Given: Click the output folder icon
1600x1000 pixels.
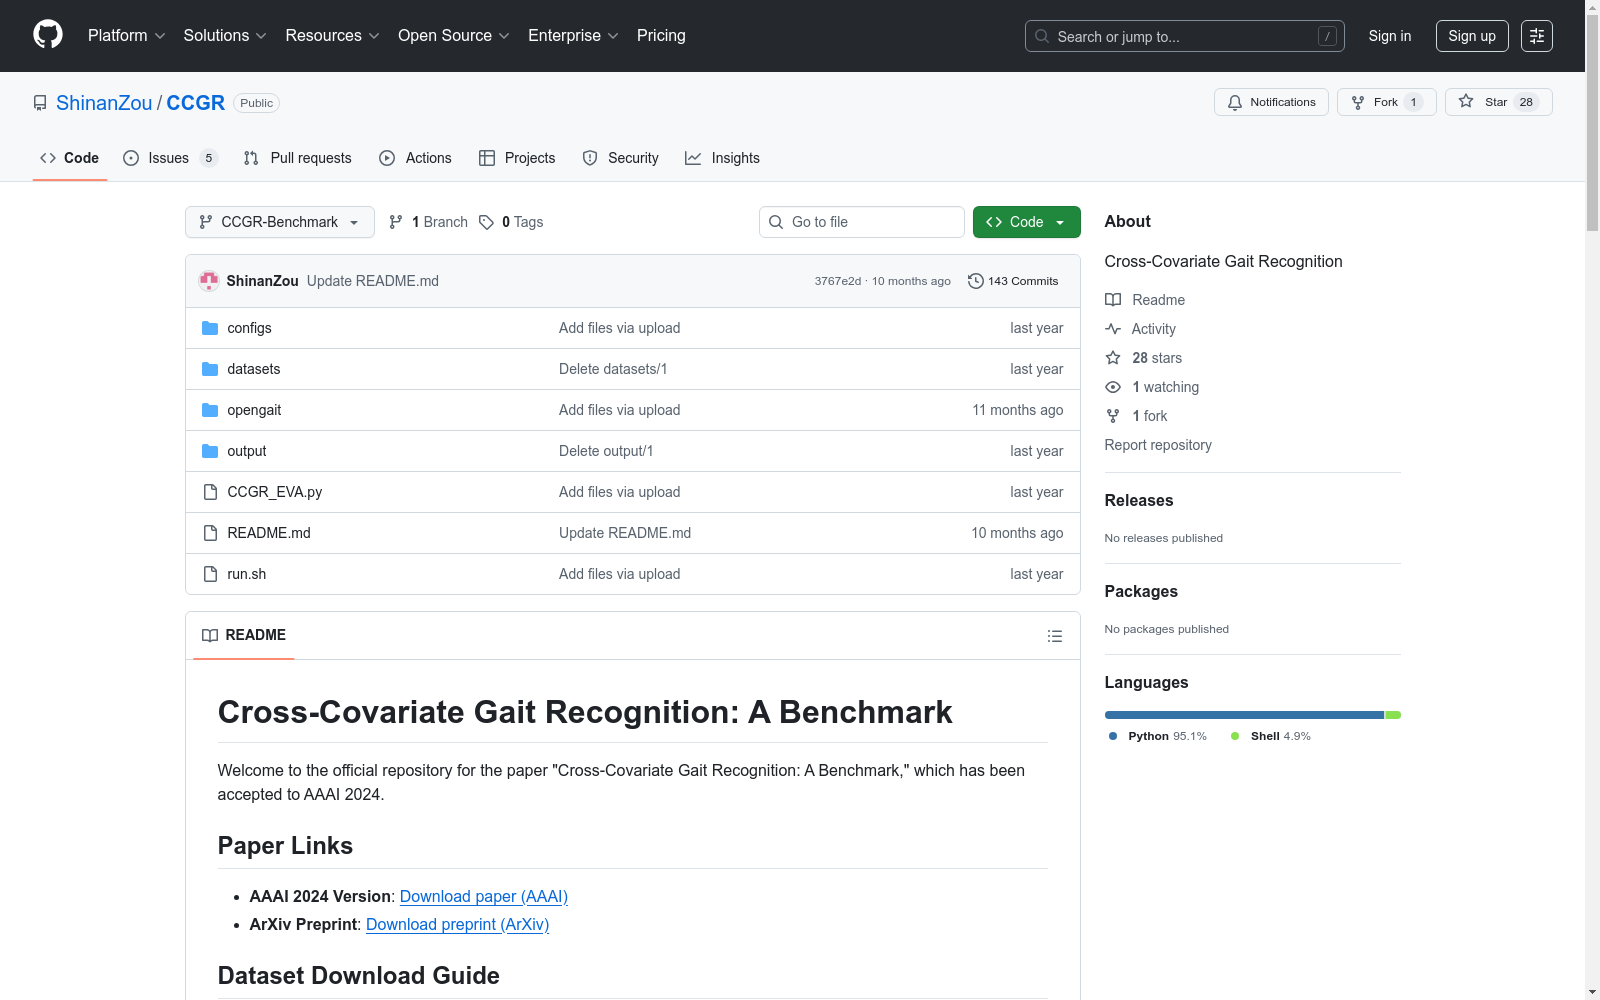Looking at the screenshot, I should [x=210, y=451].
